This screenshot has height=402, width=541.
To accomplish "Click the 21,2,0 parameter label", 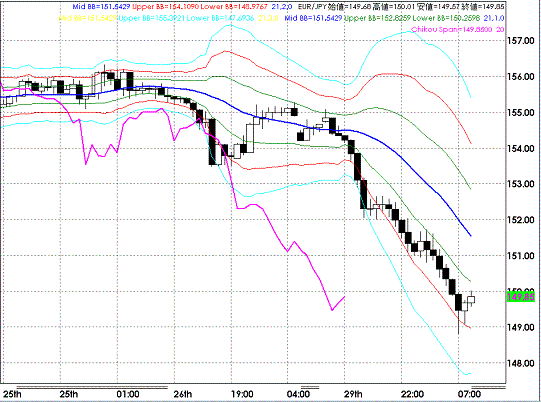I will (x=282, y=7).
